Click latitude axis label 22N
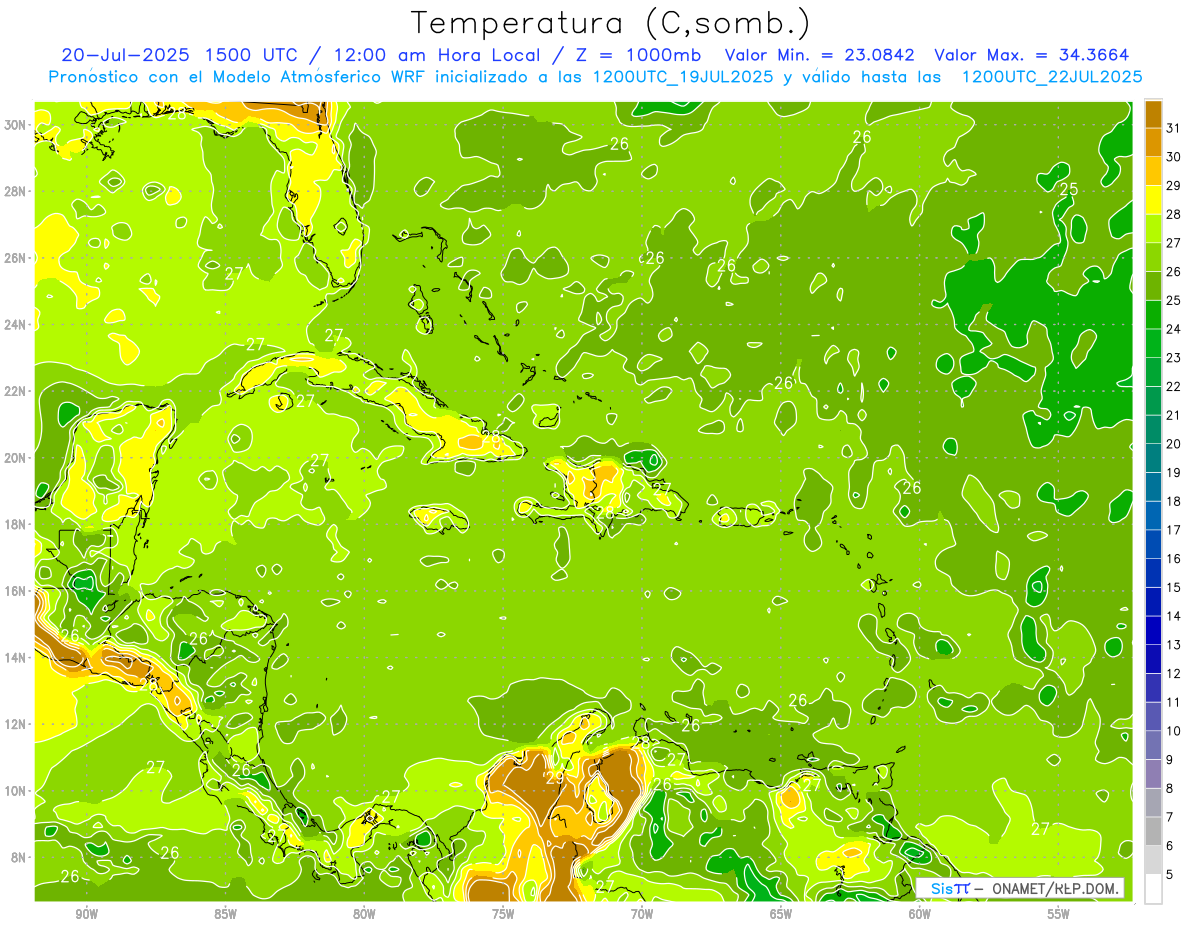Screen dimensions: 1200x927 click(16, 391)
